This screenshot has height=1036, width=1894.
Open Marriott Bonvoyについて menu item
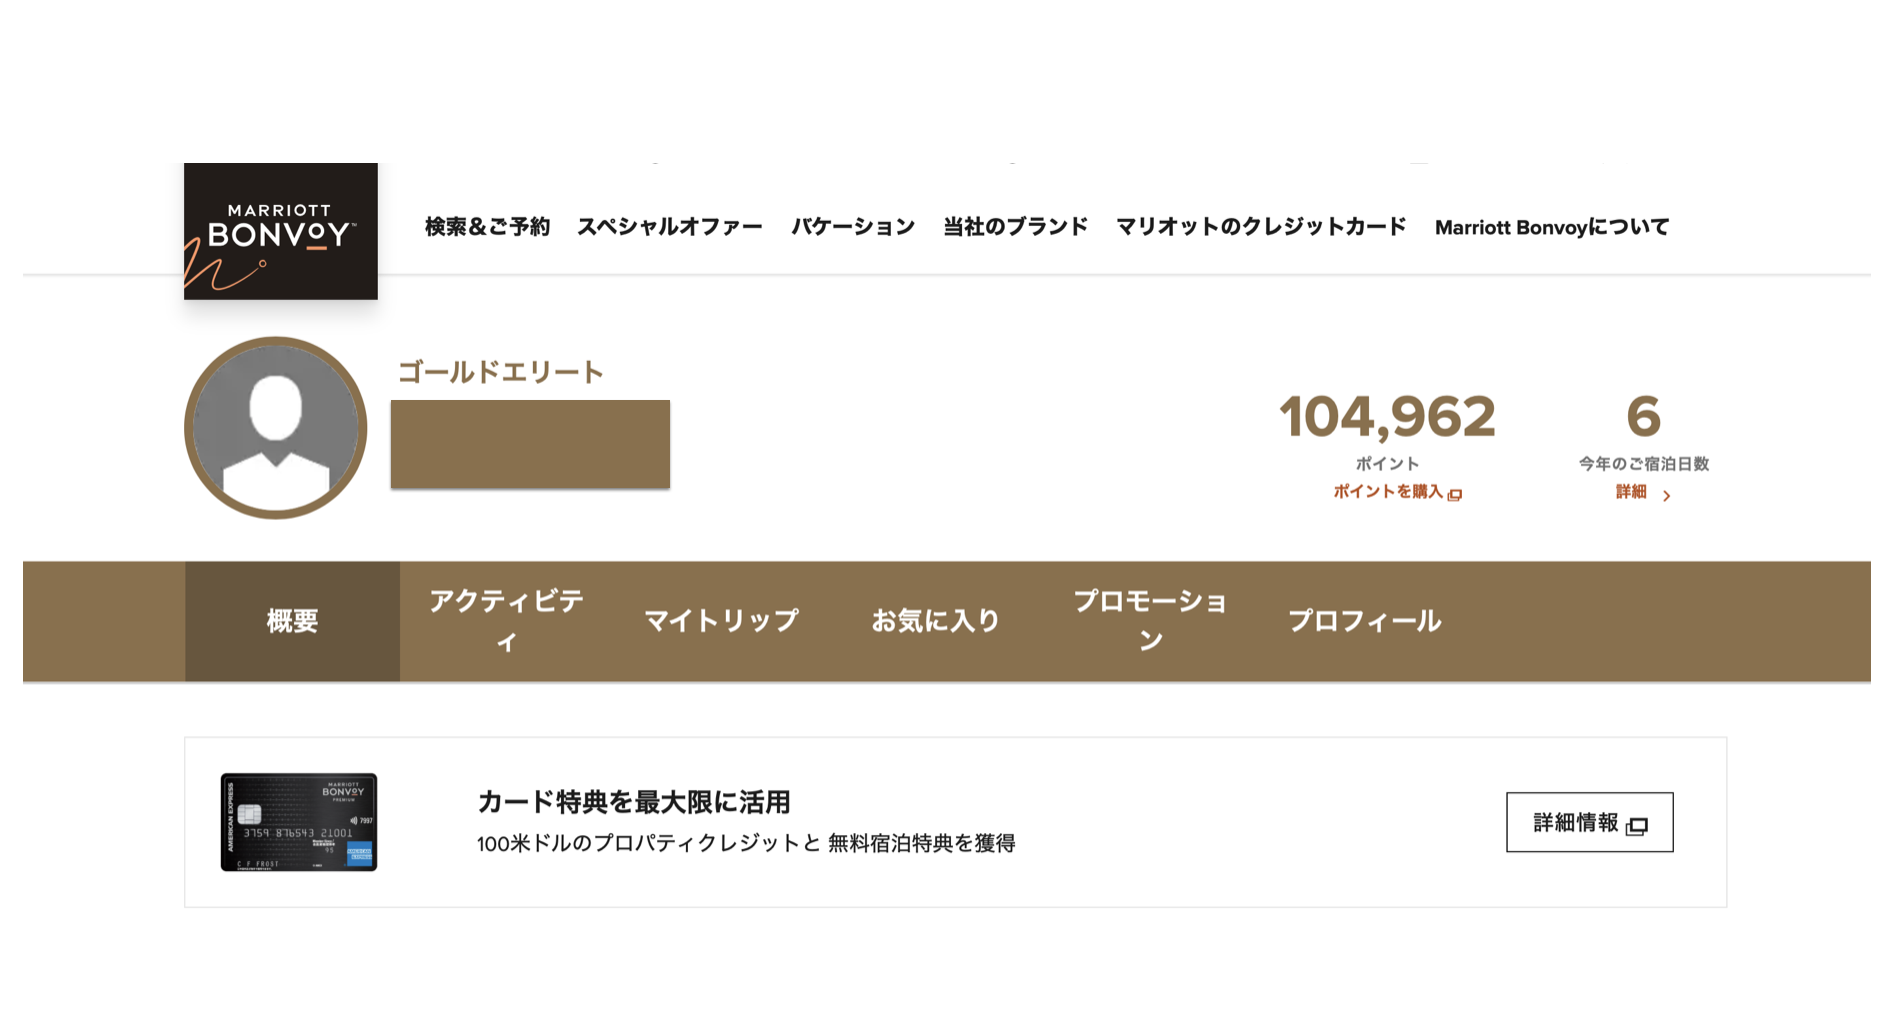click(x=1552, y=227)
